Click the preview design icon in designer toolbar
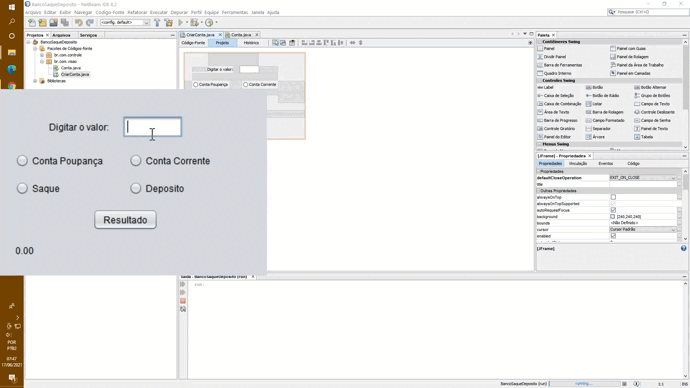The image size is (690, 388). click(292, 43)
